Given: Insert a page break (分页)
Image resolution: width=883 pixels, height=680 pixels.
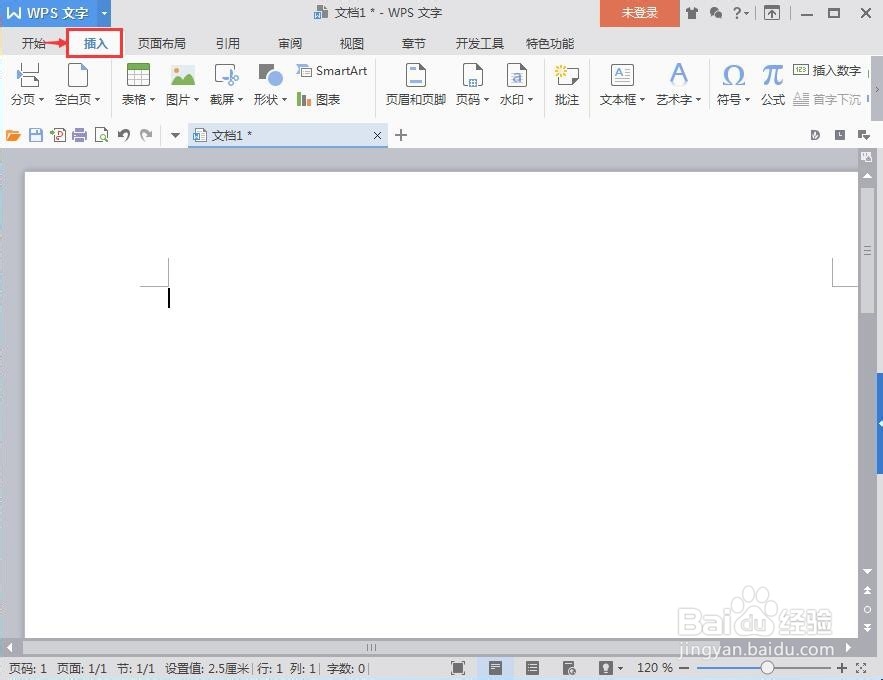Looking at the screenshot, I should tap(26, 84).
